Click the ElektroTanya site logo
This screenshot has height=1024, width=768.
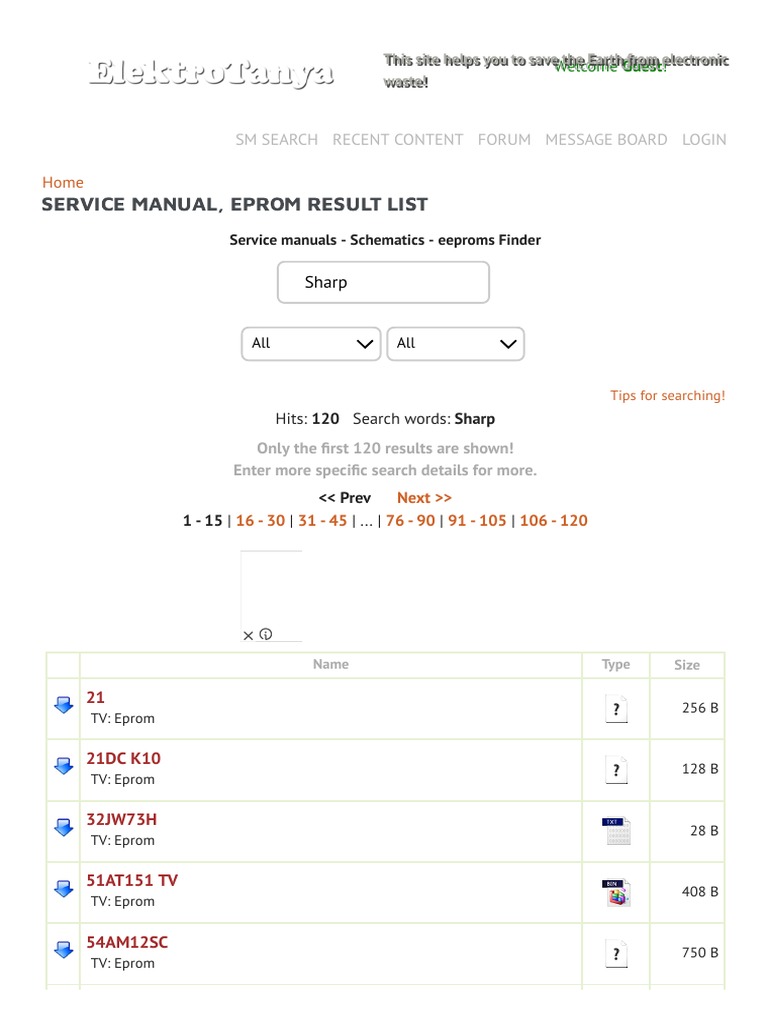click(211, 72)
